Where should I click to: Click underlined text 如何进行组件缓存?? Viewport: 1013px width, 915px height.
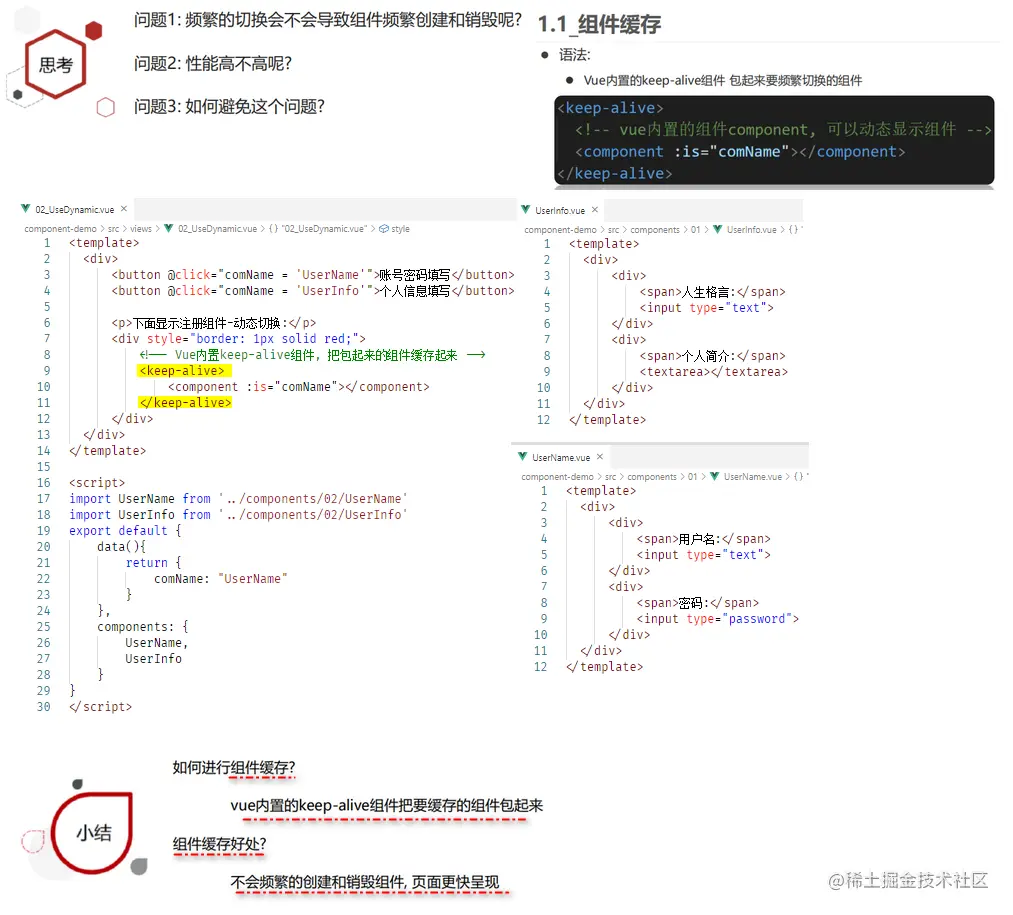(233, 767)
